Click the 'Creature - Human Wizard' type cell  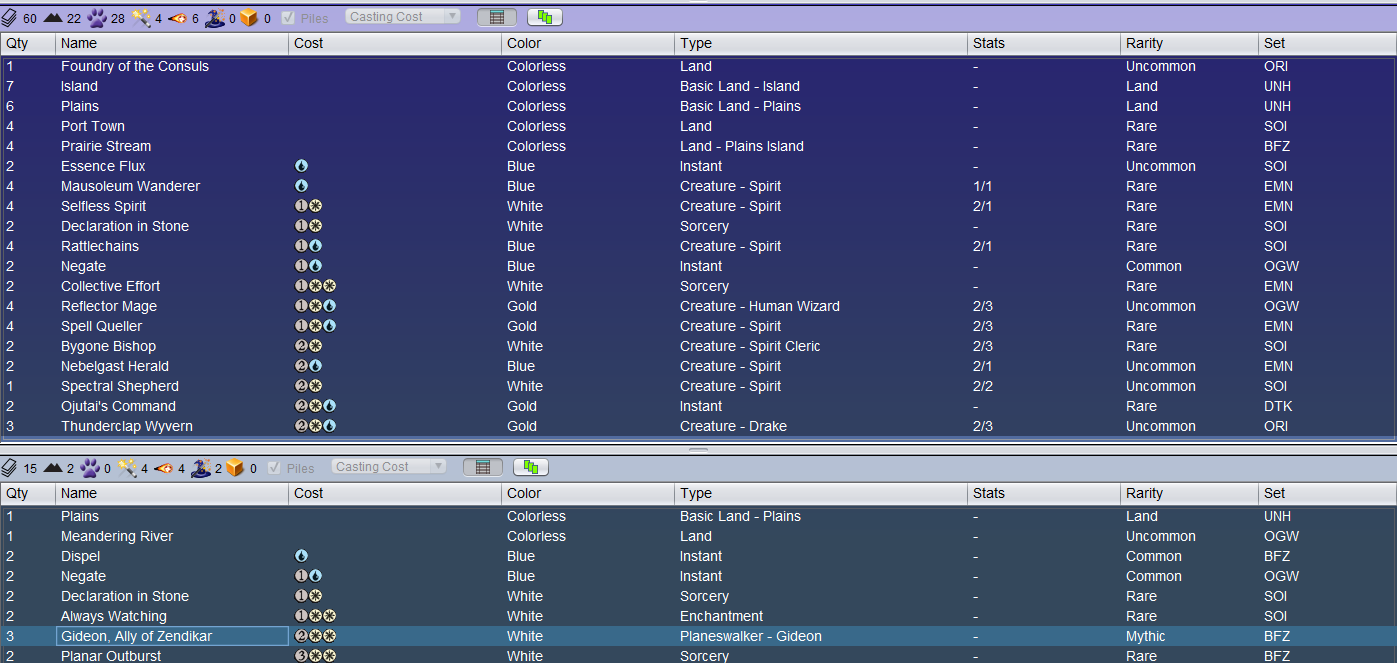pyautogui.click(x=760, y=306)
